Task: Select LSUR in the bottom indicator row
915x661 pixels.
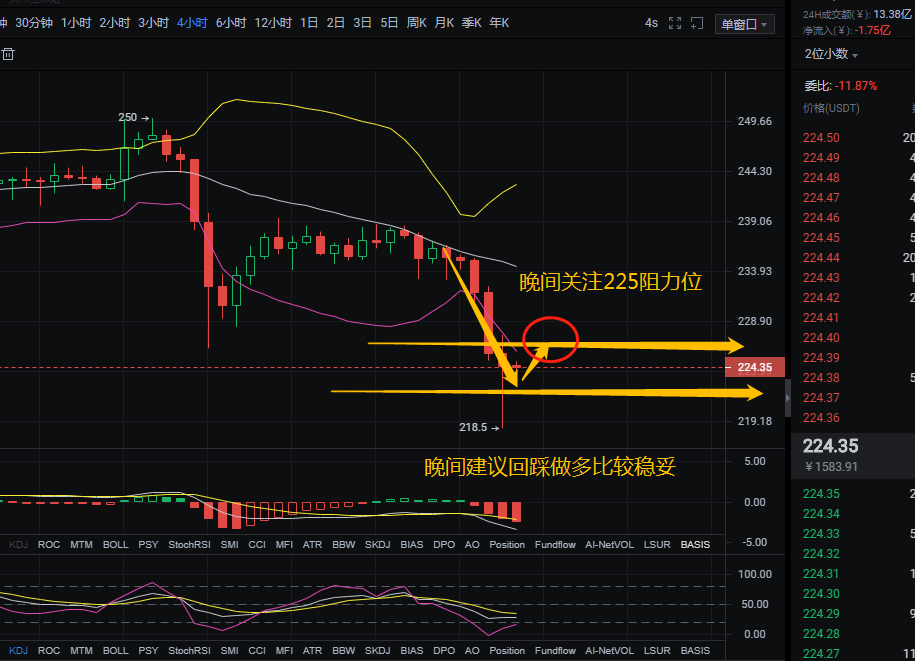Action: 657,650
